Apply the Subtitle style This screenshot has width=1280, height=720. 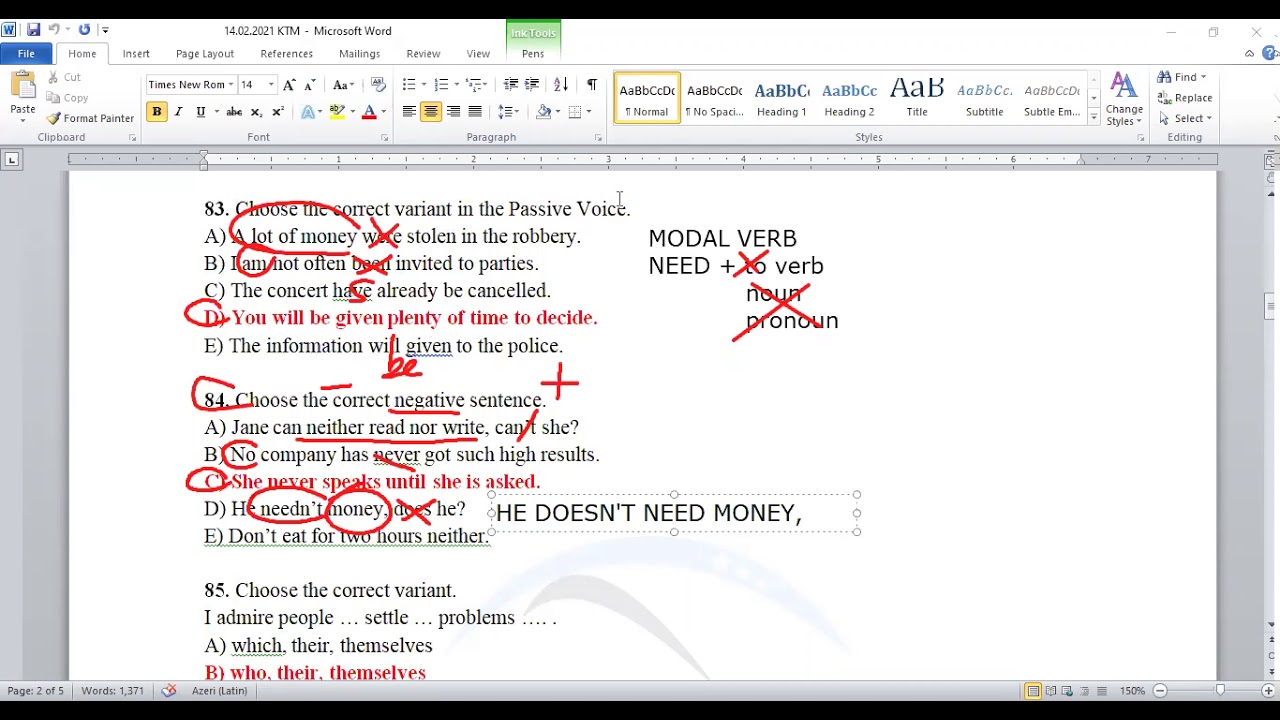984,98
